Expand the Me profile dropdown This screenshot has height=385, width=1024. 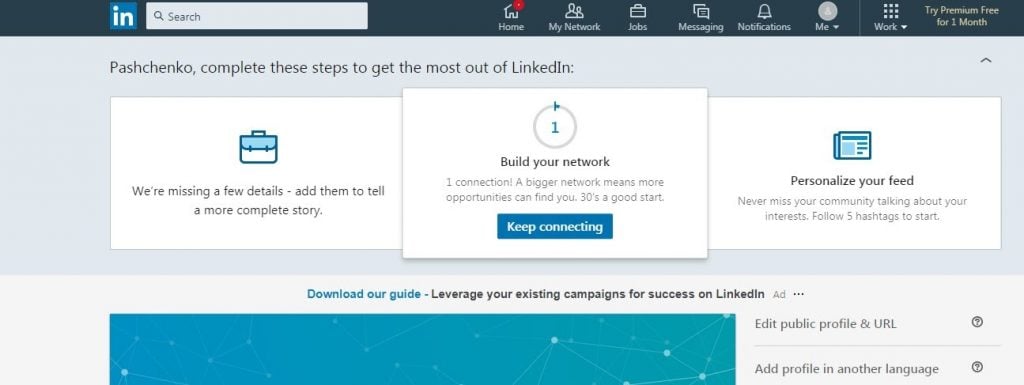click(827, 18)
